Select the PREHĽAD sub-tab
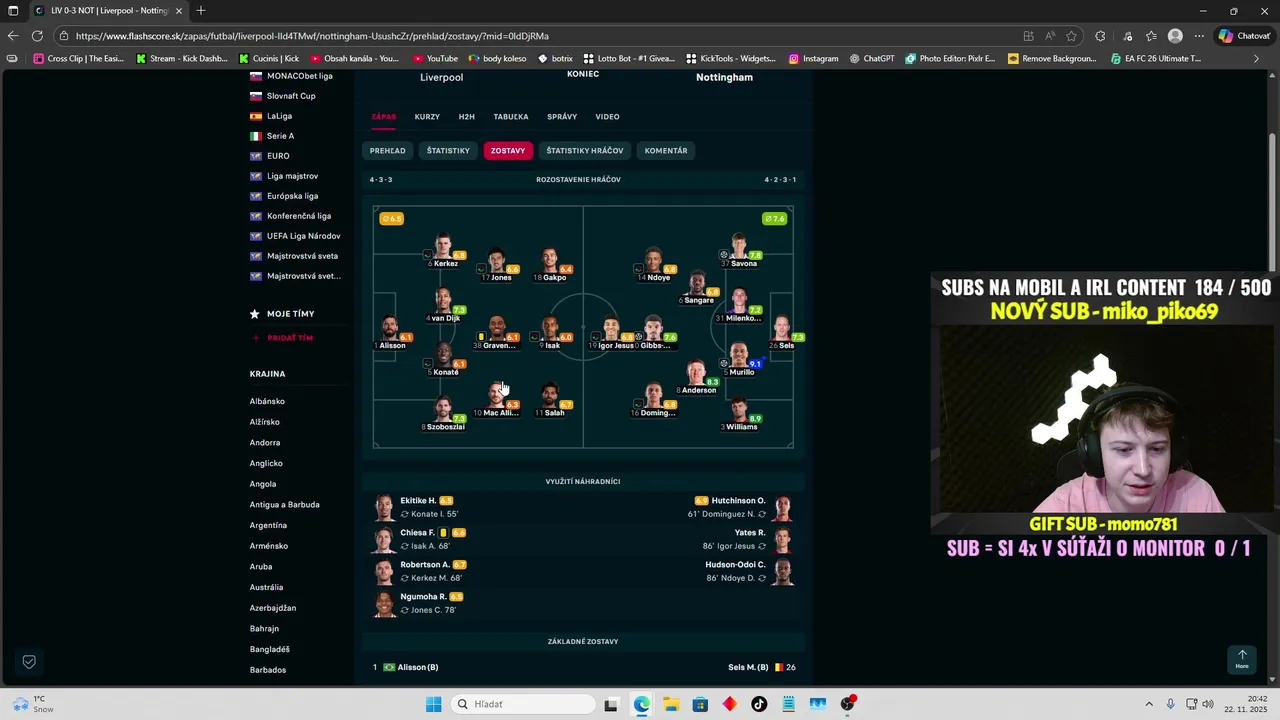This screenshot has height=720, width=1280. [x=388, y=151]
